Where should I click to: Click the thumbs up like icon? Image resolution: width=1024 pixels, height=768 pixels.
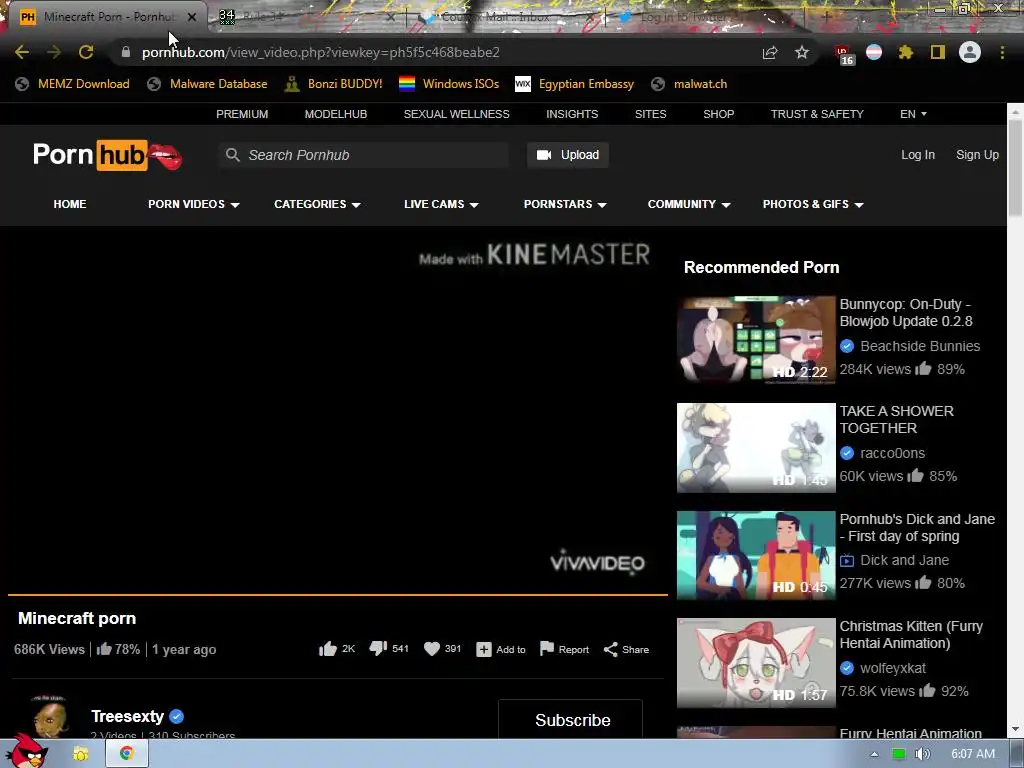(x=327, y=648)
